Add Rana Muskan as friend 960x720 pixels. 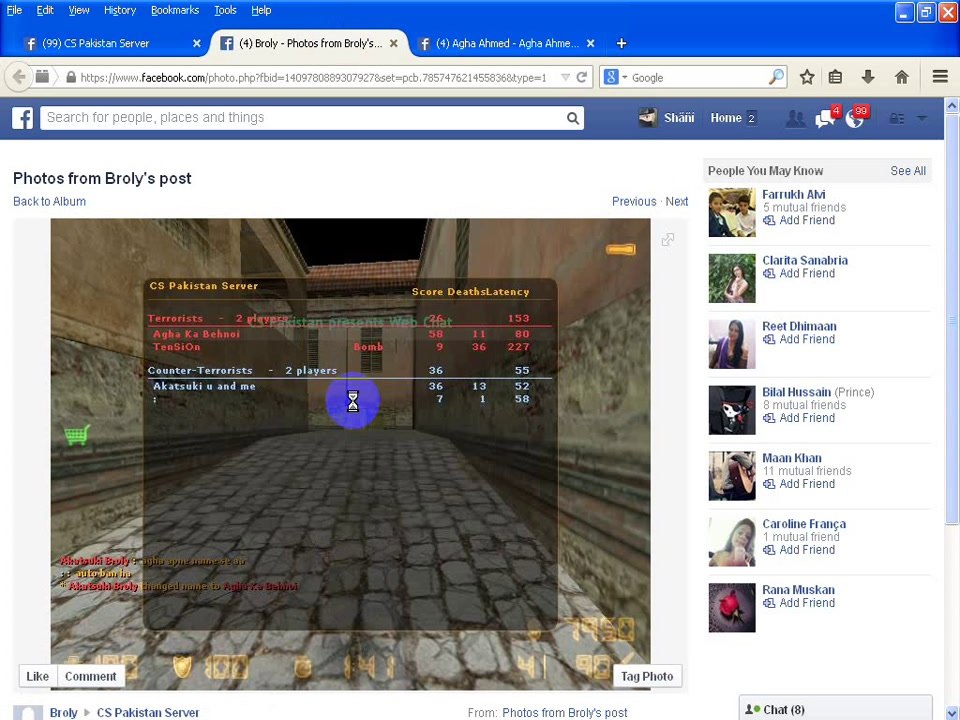pos(799,603)
